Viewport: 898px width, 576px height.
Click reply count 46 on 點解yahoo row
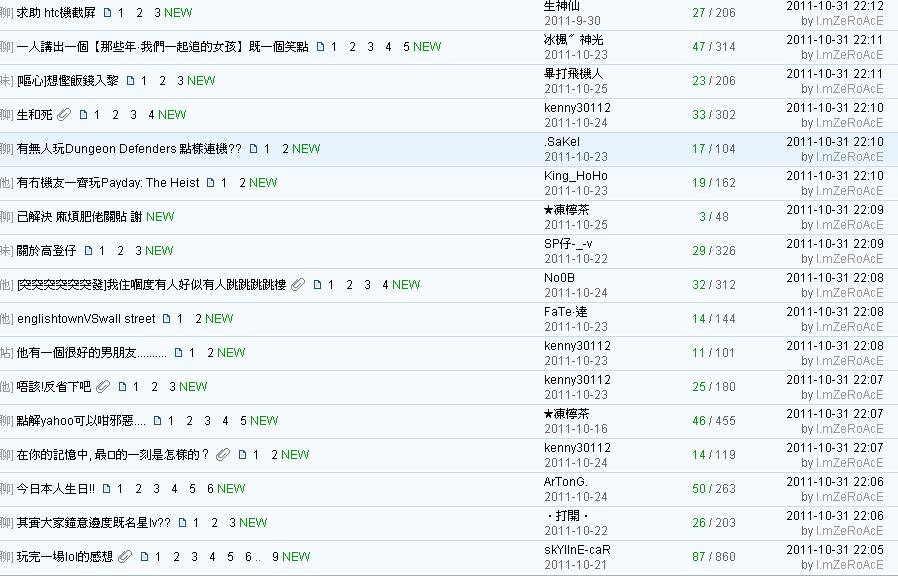click(x=699, y=421)
